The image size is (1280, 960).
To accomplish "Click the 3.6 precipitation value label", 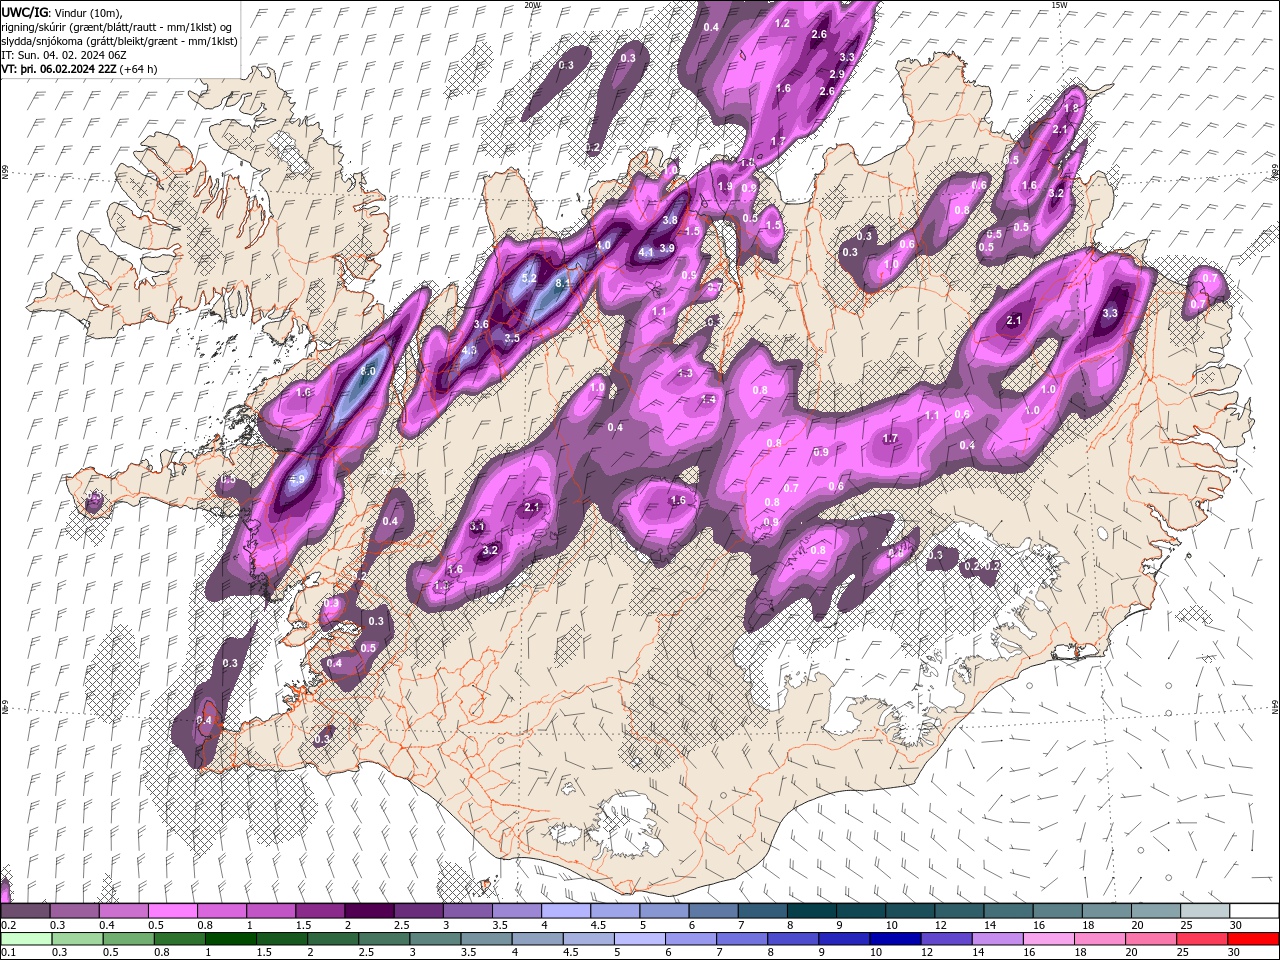I will coord(481,324).
